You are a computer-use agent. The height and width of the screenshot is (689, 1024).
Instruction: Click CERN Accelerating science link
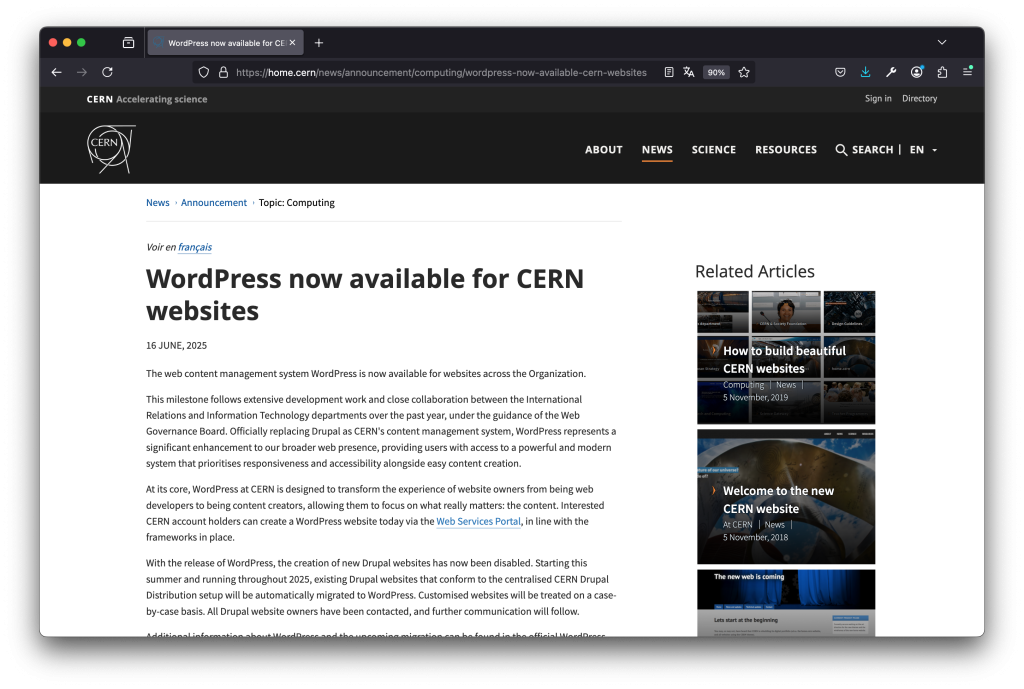147,99
